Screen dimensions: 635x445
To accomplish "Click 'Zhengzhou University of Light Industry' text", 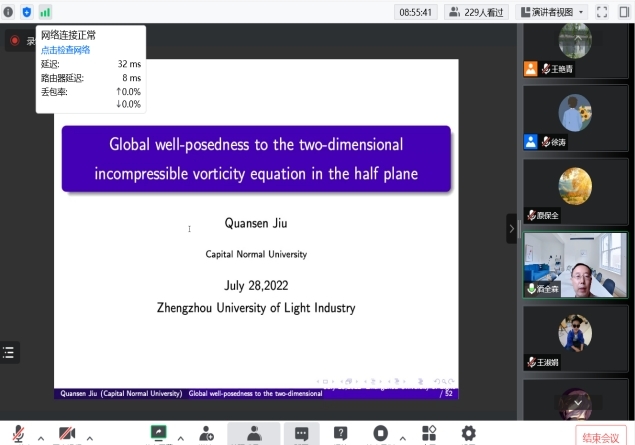I will pyautogui.click(x=256, y=308).
